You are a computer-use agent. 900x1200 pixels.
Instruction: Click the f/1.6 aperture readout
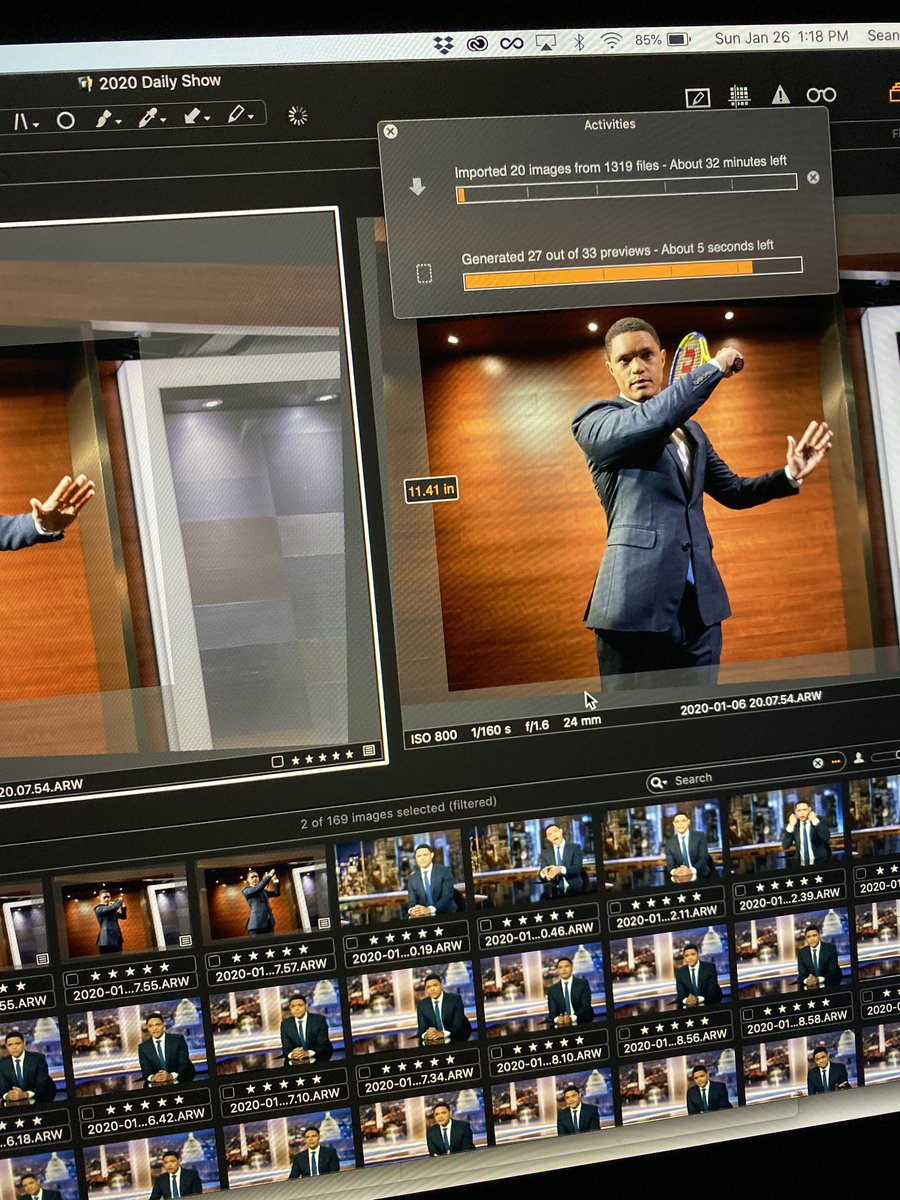[x=537, y=726]
